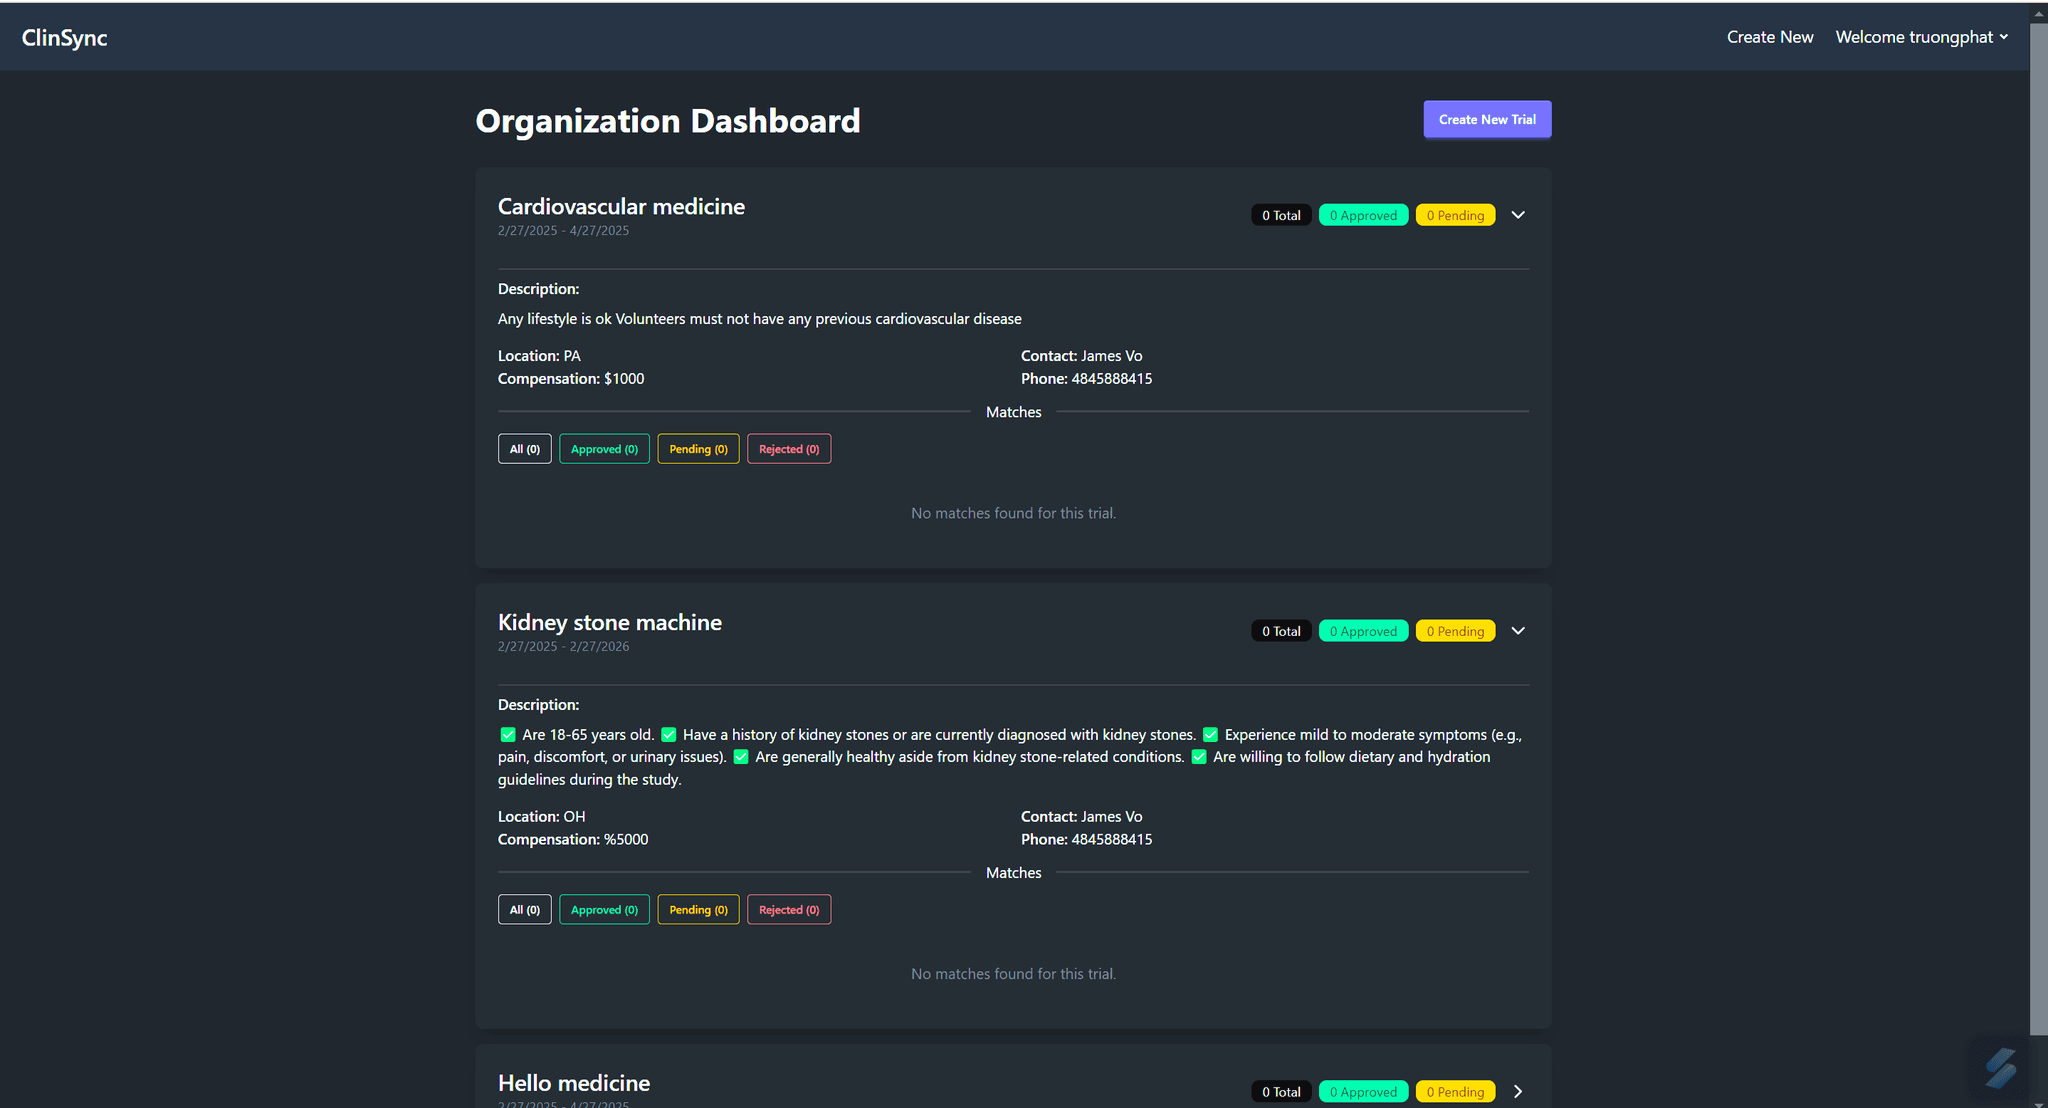Filter Cardiovascular matches by Rejected (0)
2048x1108 pixels.
[788, 449]
